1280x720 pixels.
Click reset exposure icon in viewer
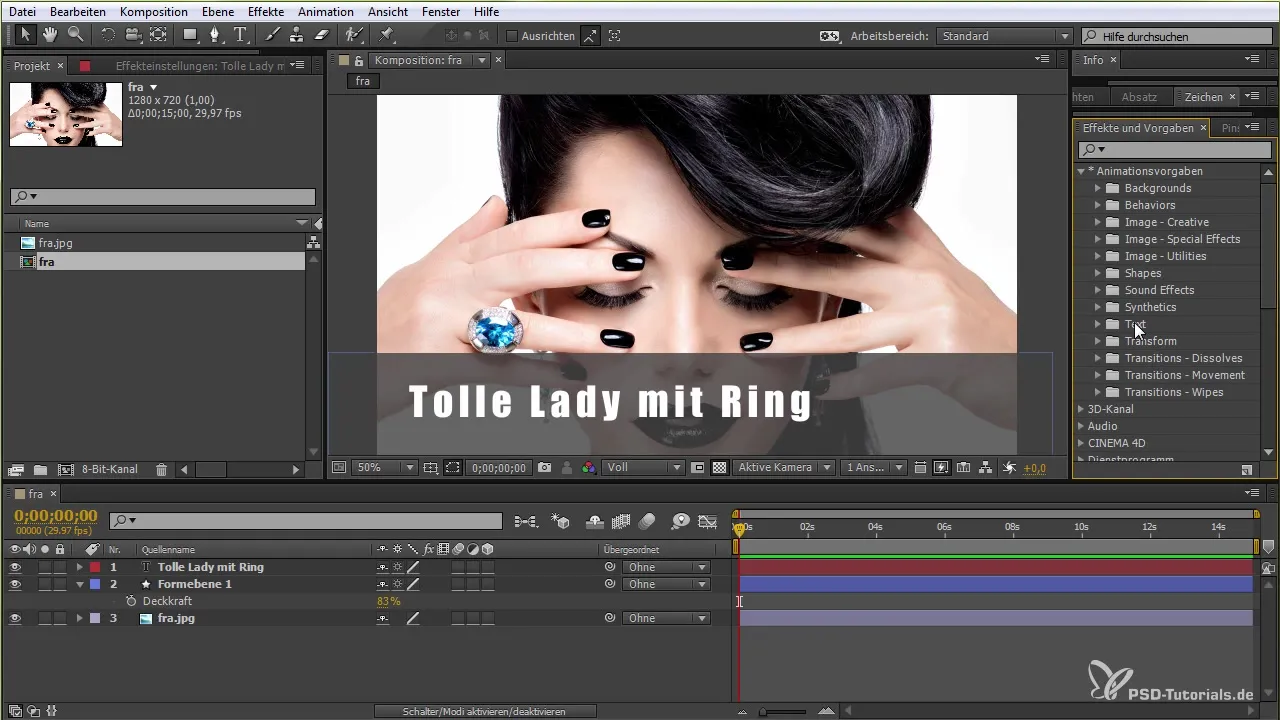[1009, 467]
